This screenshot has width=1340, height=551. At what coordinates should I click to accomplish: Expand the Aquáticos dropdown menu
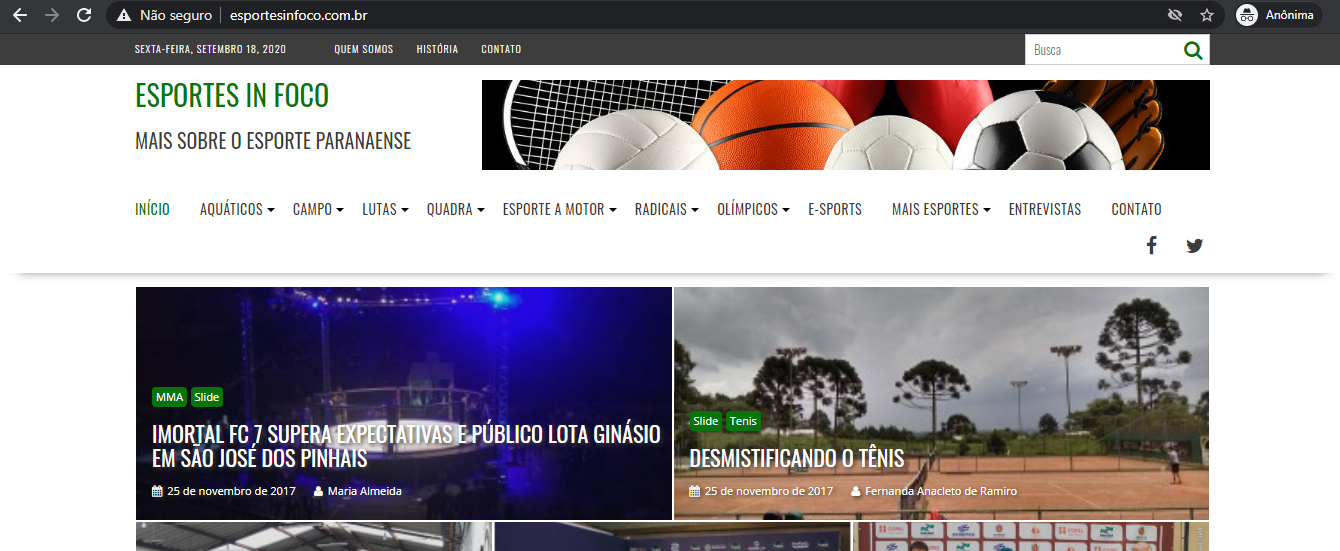[237, 209]
